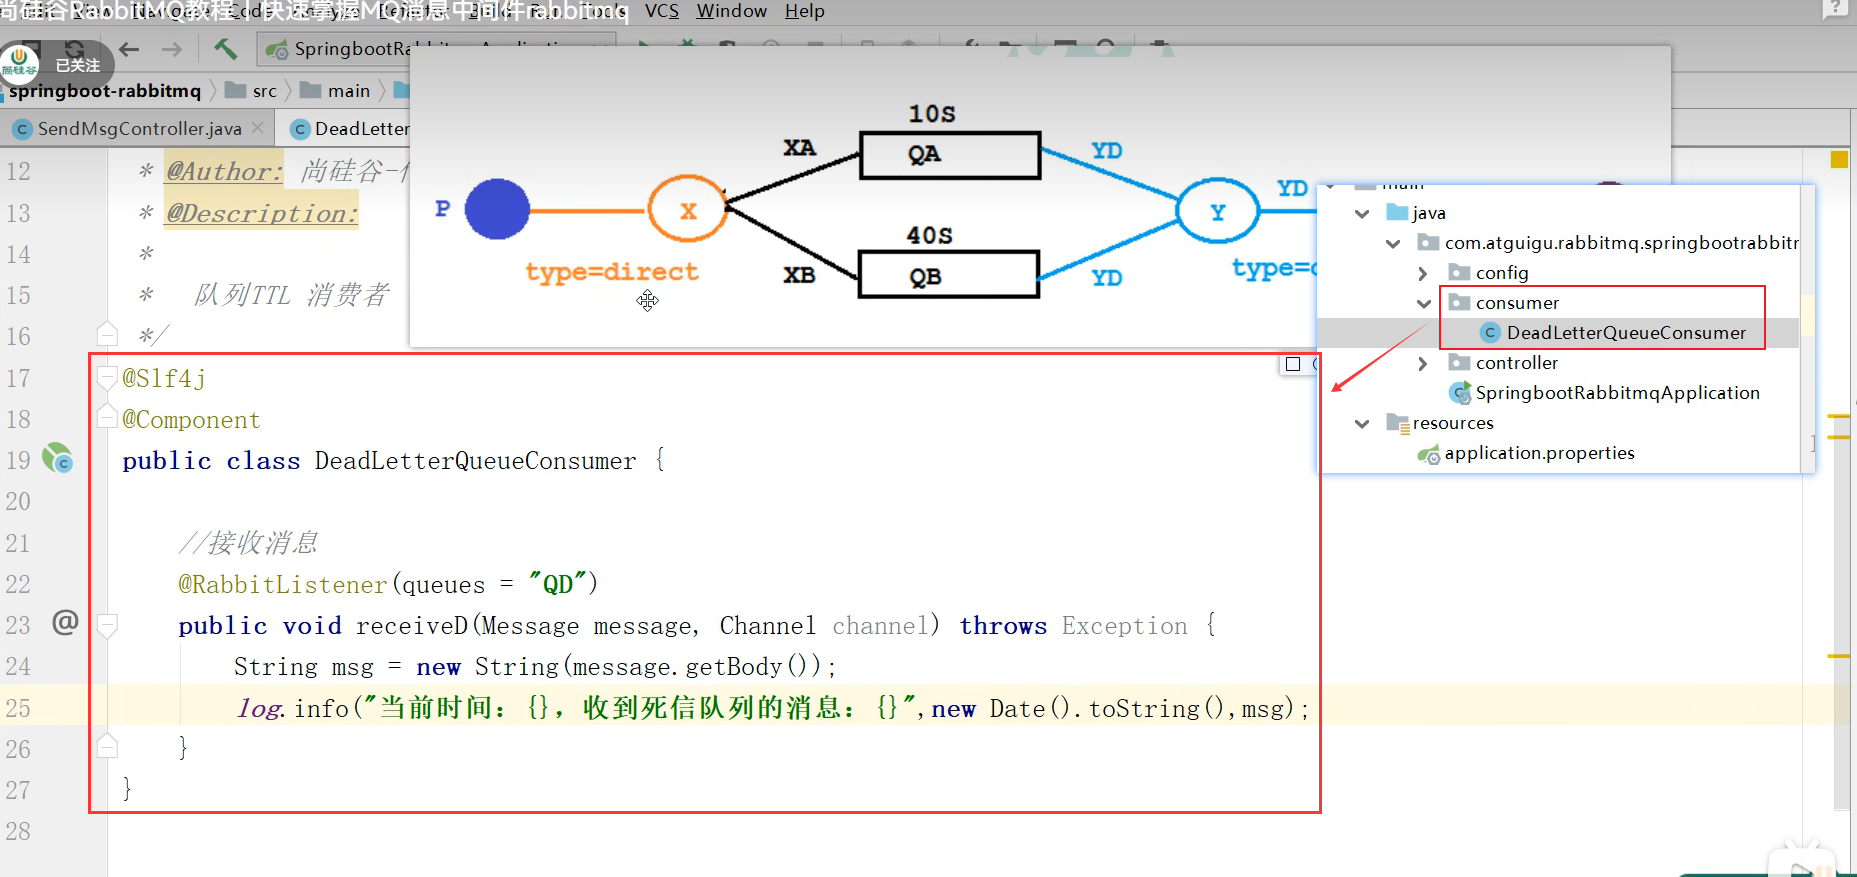This screenshot has width=1857, height=877.
Task: Click the @RabbitListener annotation
Action: 282,584
